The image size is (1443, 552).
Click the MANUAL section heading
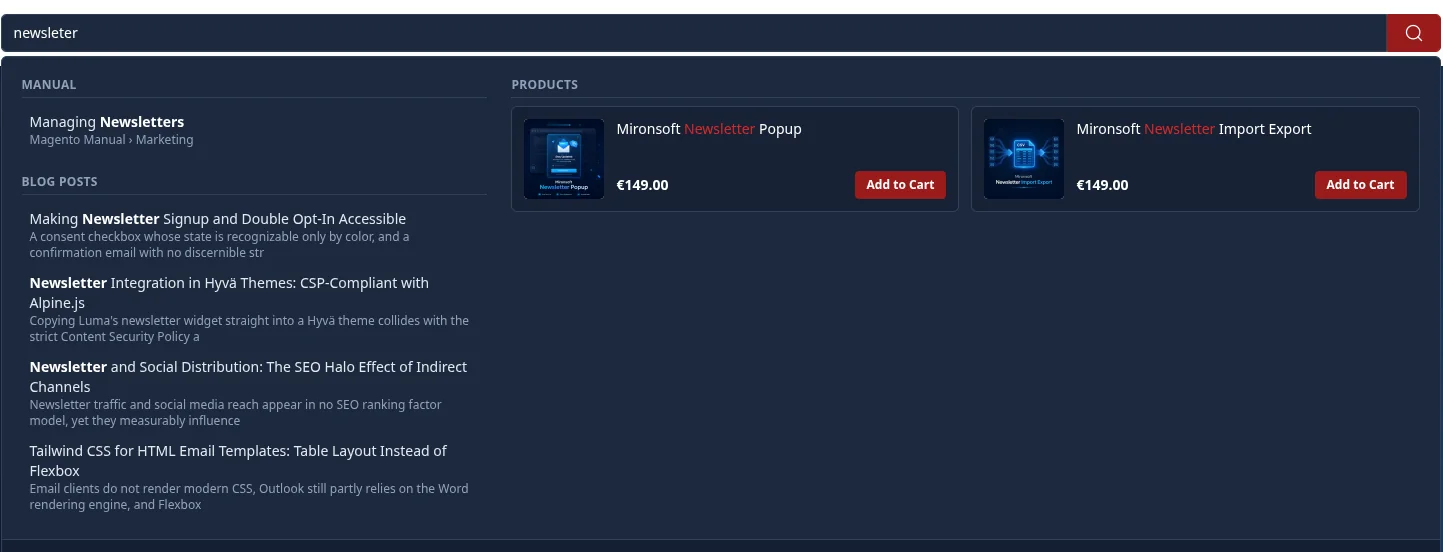pyautogui.click(x=49, y=85)
